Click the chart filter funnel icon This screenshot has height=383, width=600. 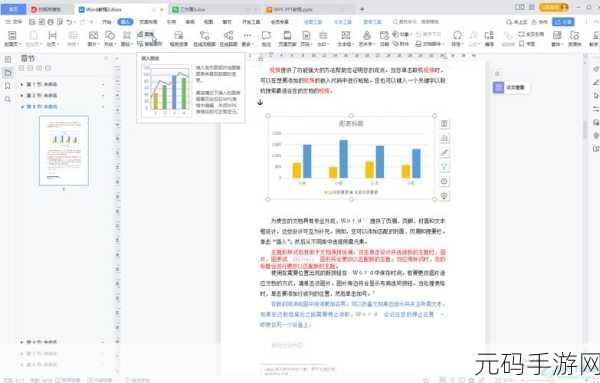[444, 167]
